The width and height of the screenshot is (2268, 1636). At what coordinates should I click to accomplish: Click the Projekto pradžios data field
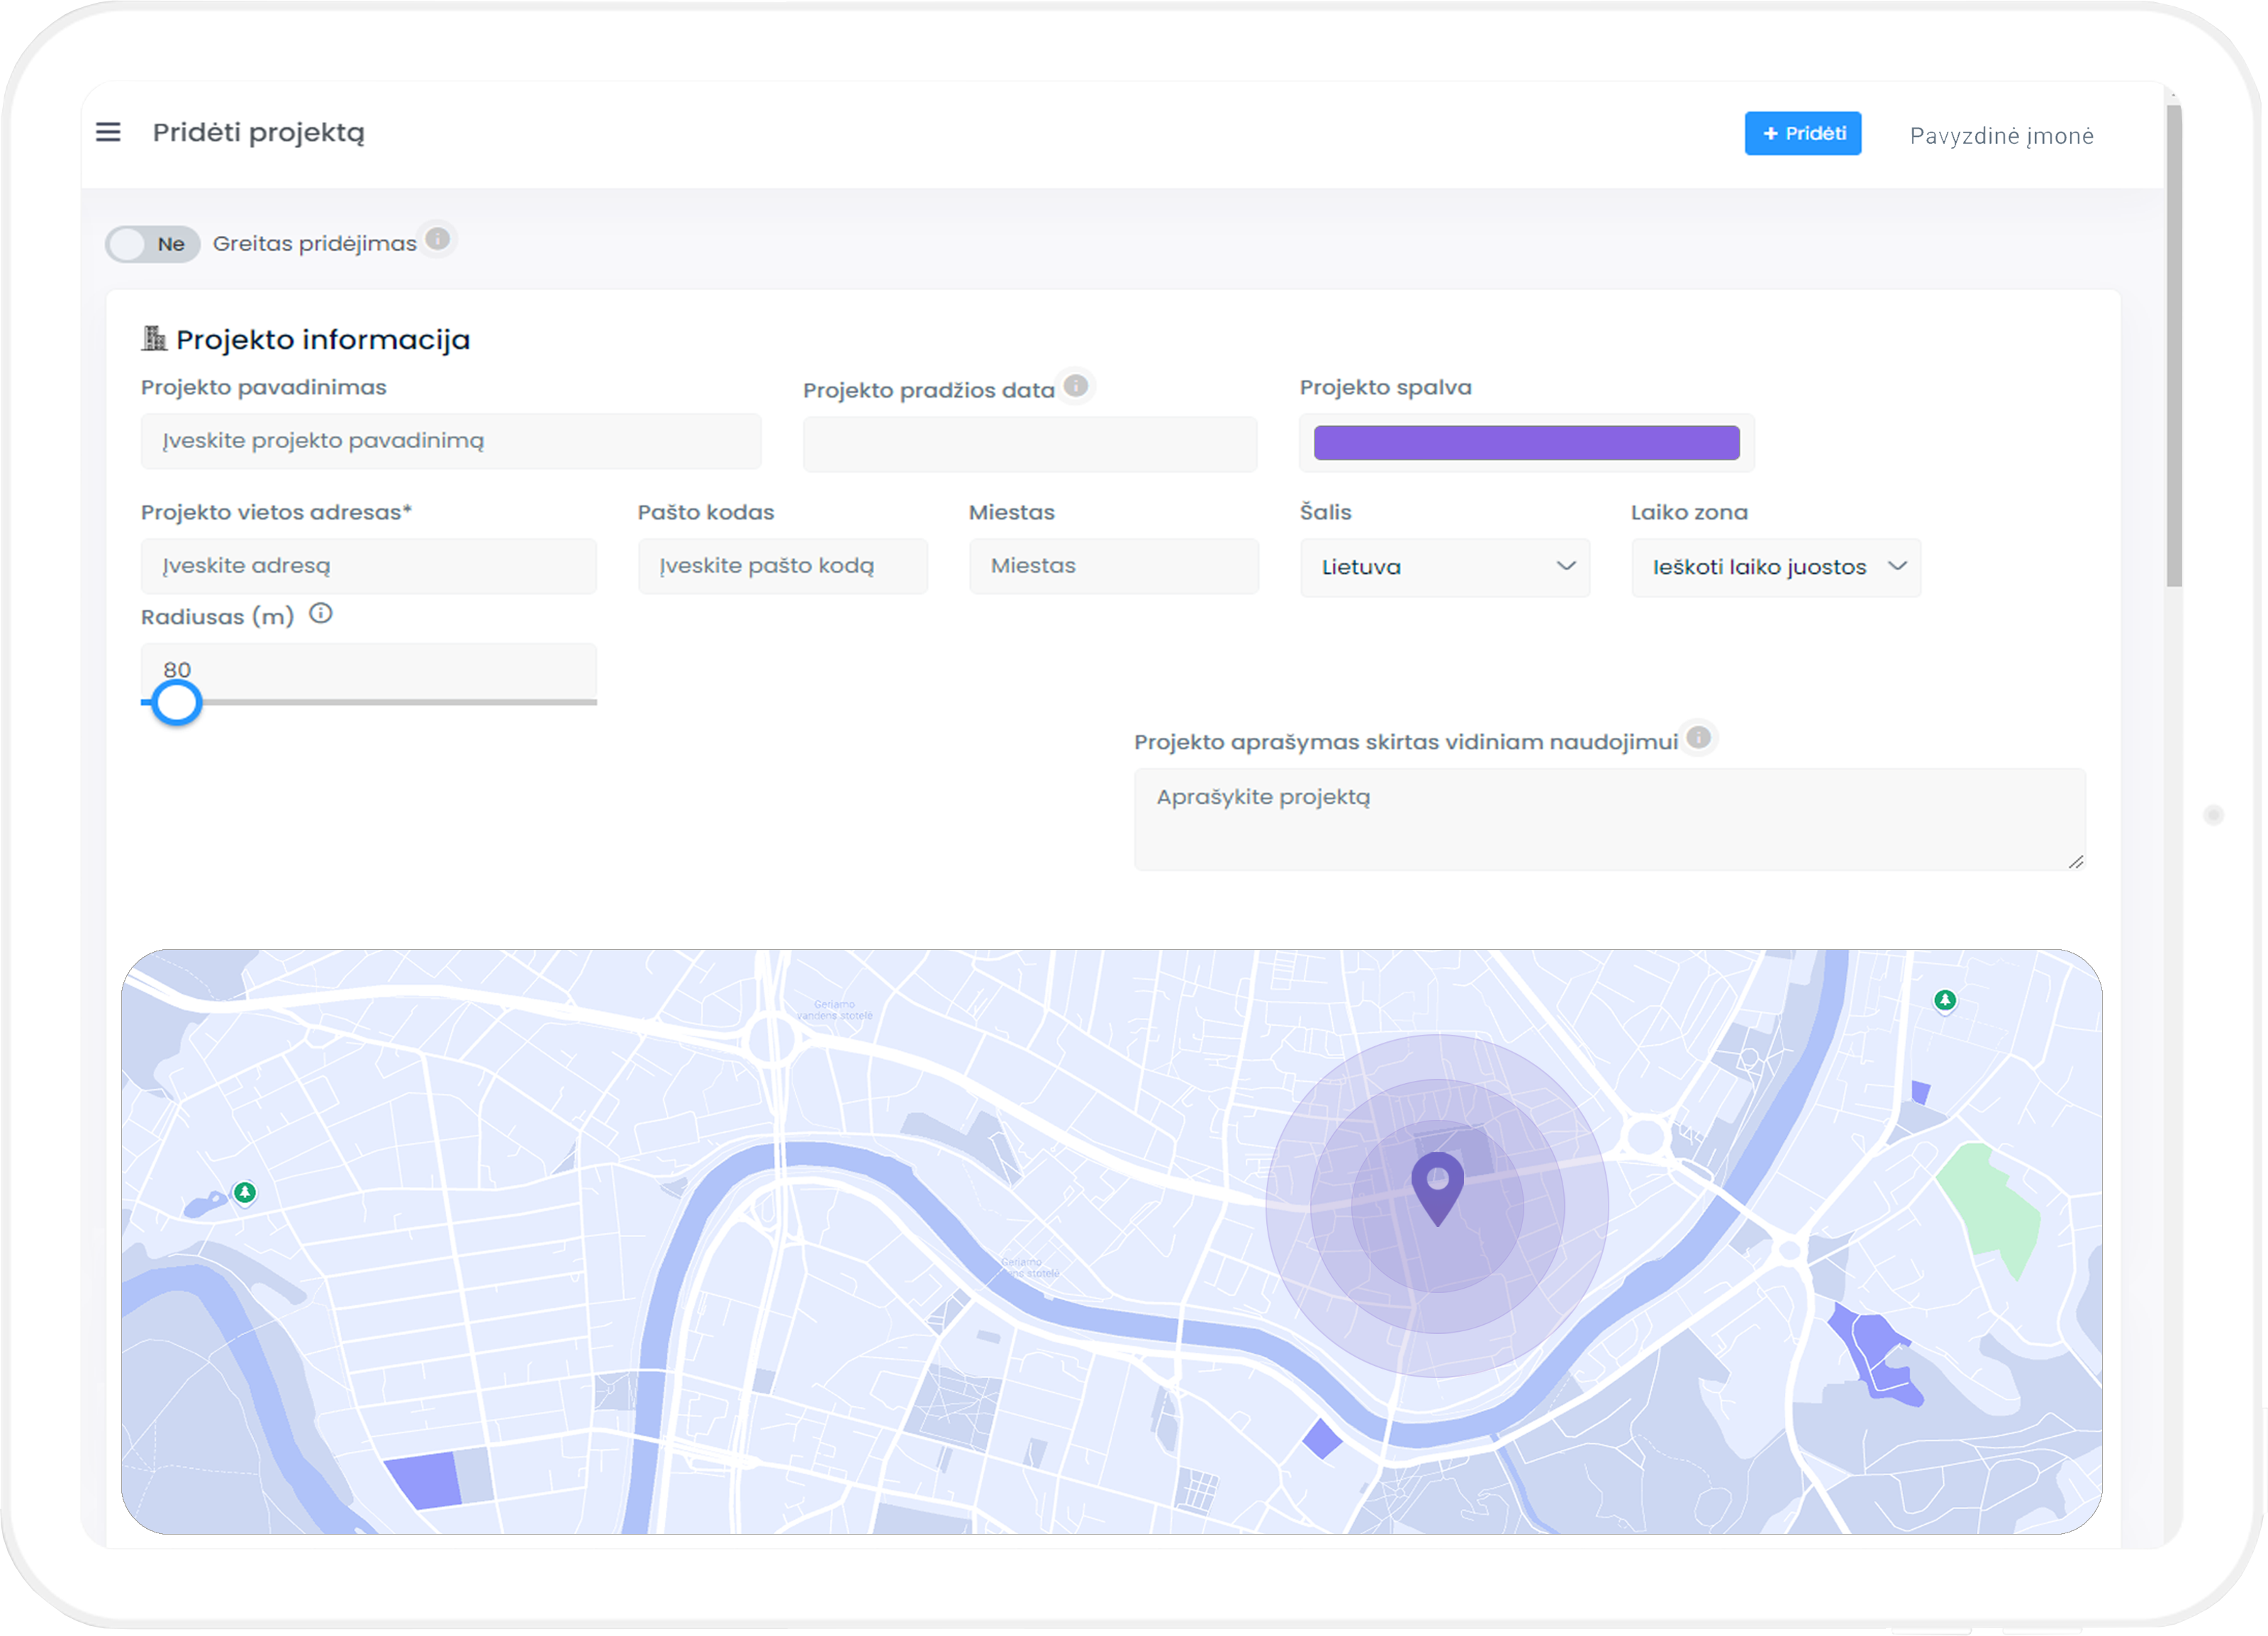pos(1029,444)
